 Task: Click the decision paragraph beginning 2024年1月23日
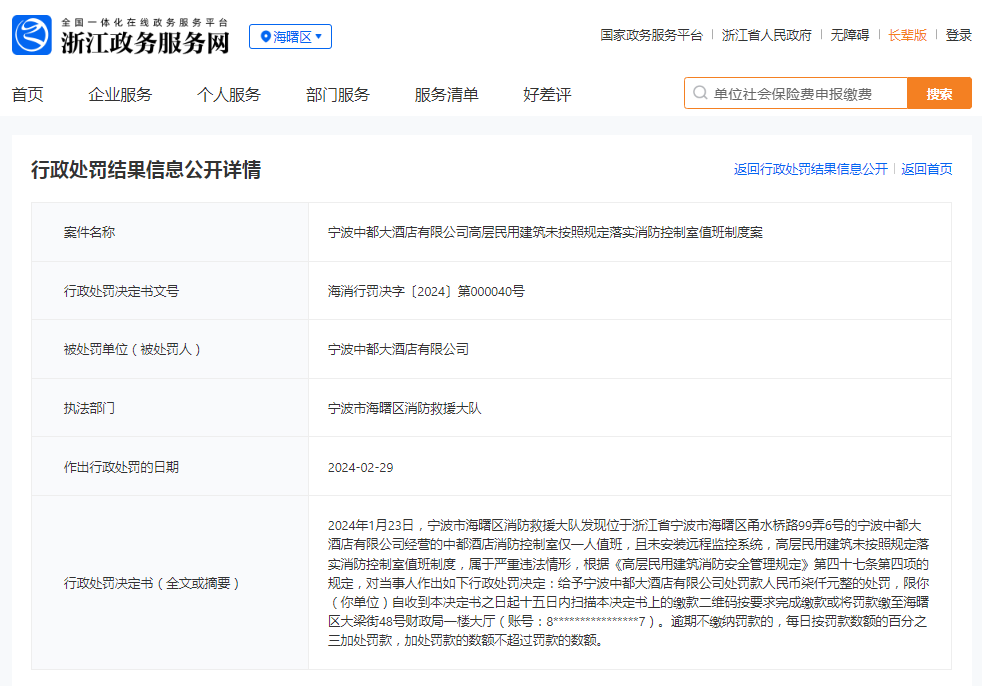[628, 583]
